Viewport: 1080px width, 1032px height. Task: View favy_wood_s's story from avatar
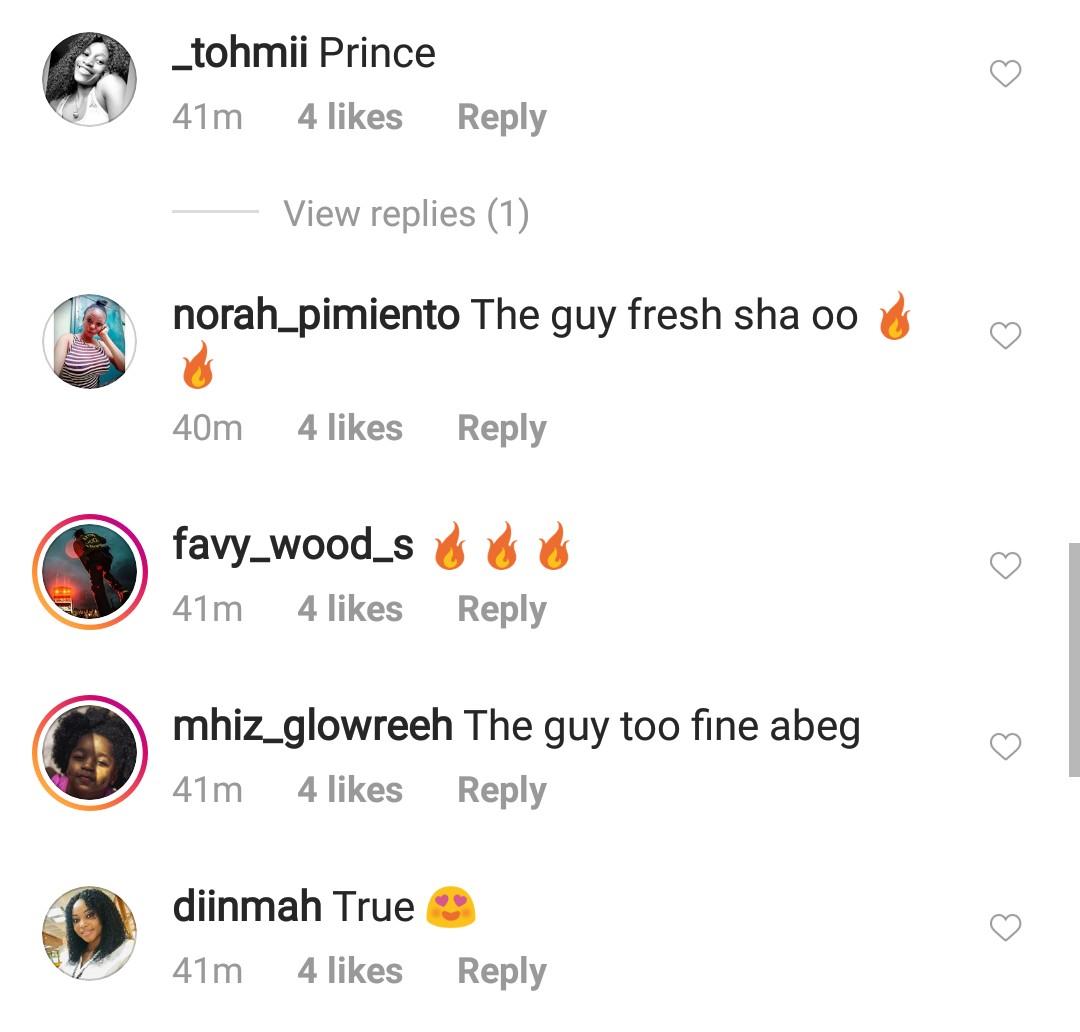[x=89, y=572]
